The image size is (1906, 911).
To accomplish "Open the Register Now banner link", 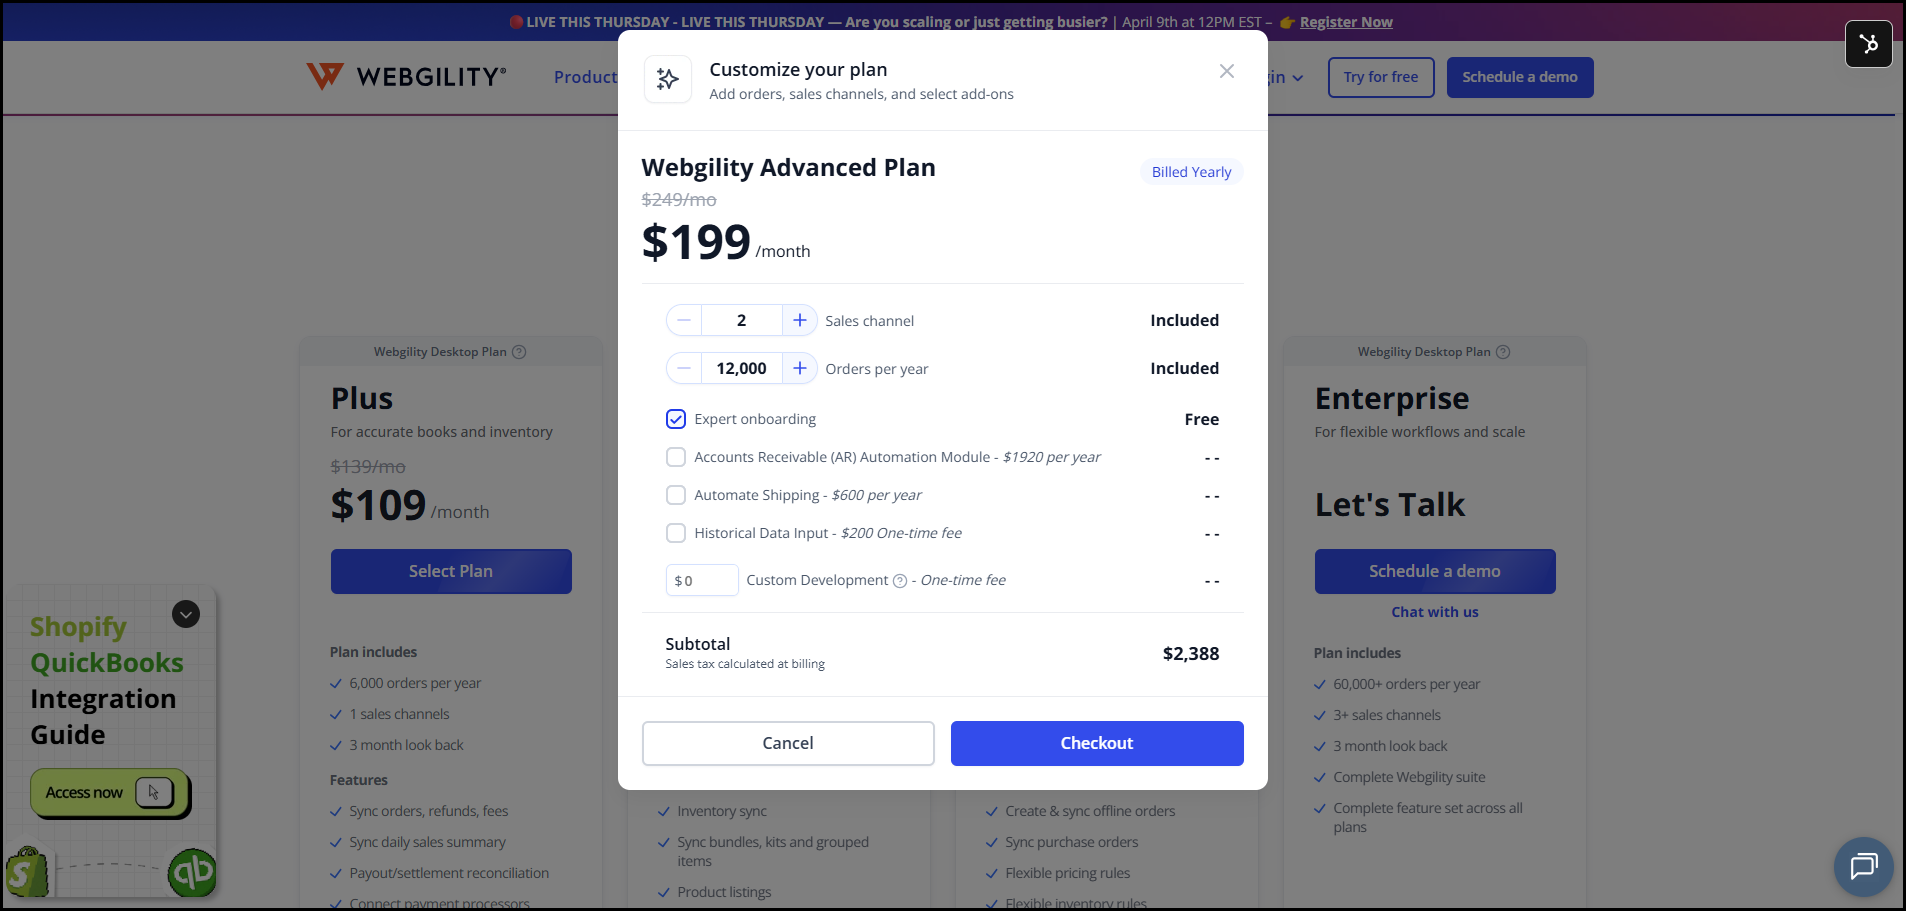I will coord(1346,22).
